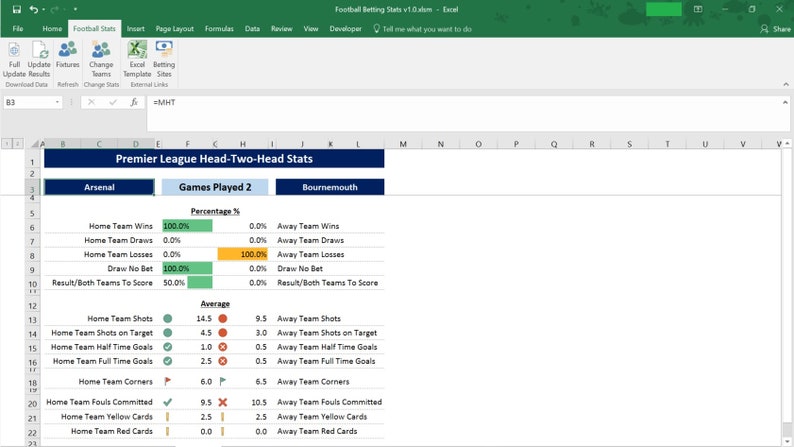Screen dimensions: 794x447
Task: Click green circle icon for Home Team Shots
Action: pos(168,318)
